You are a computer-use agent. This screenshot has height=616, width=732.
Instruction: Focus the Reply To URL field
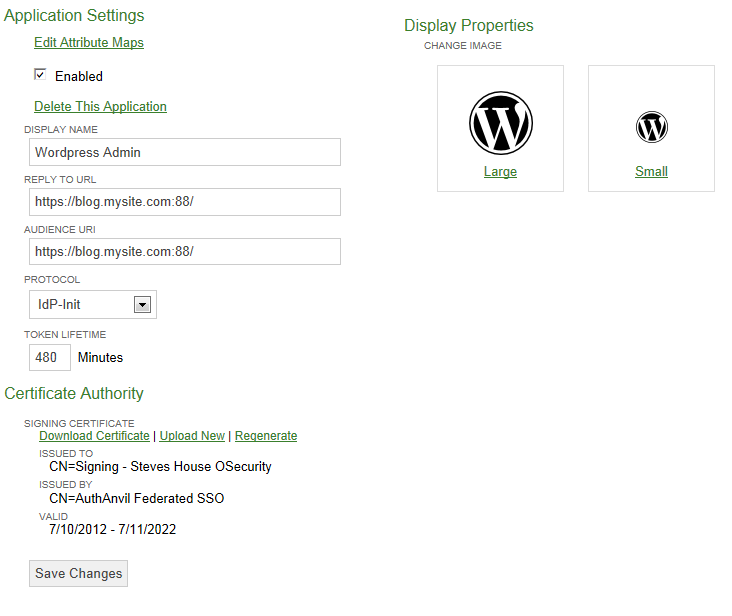pyautogui.click(x=185, y=202)
